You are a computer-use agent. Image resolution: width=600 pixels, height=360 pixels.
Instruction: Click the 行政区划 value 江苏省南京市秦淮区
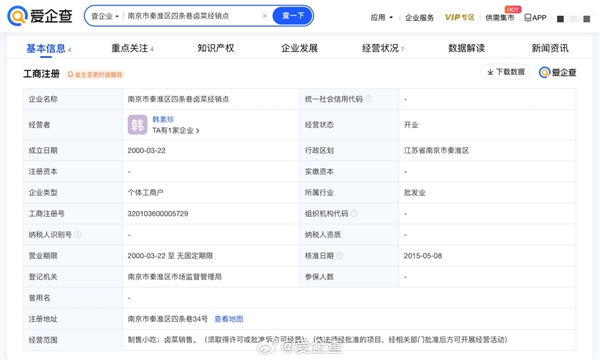pyautogui.click(x=436, y=150)
